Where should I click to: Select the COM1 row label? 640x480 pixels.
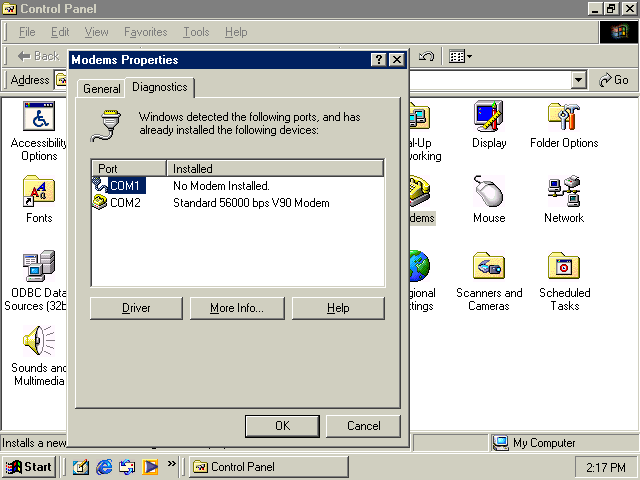click(127, 186)
